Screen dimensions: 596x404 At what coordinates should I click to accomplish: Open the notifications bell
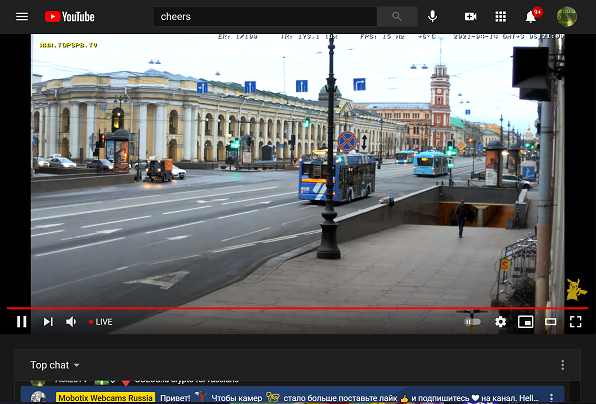(x=531, y=17)
